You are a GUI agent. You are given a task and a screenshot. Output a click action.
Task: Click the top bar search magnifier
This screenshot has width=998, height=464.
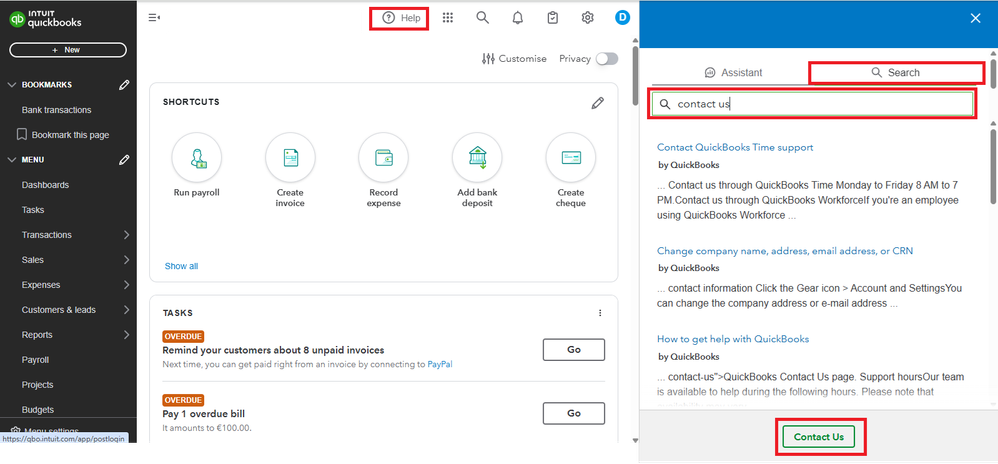[x=482, y=18]
